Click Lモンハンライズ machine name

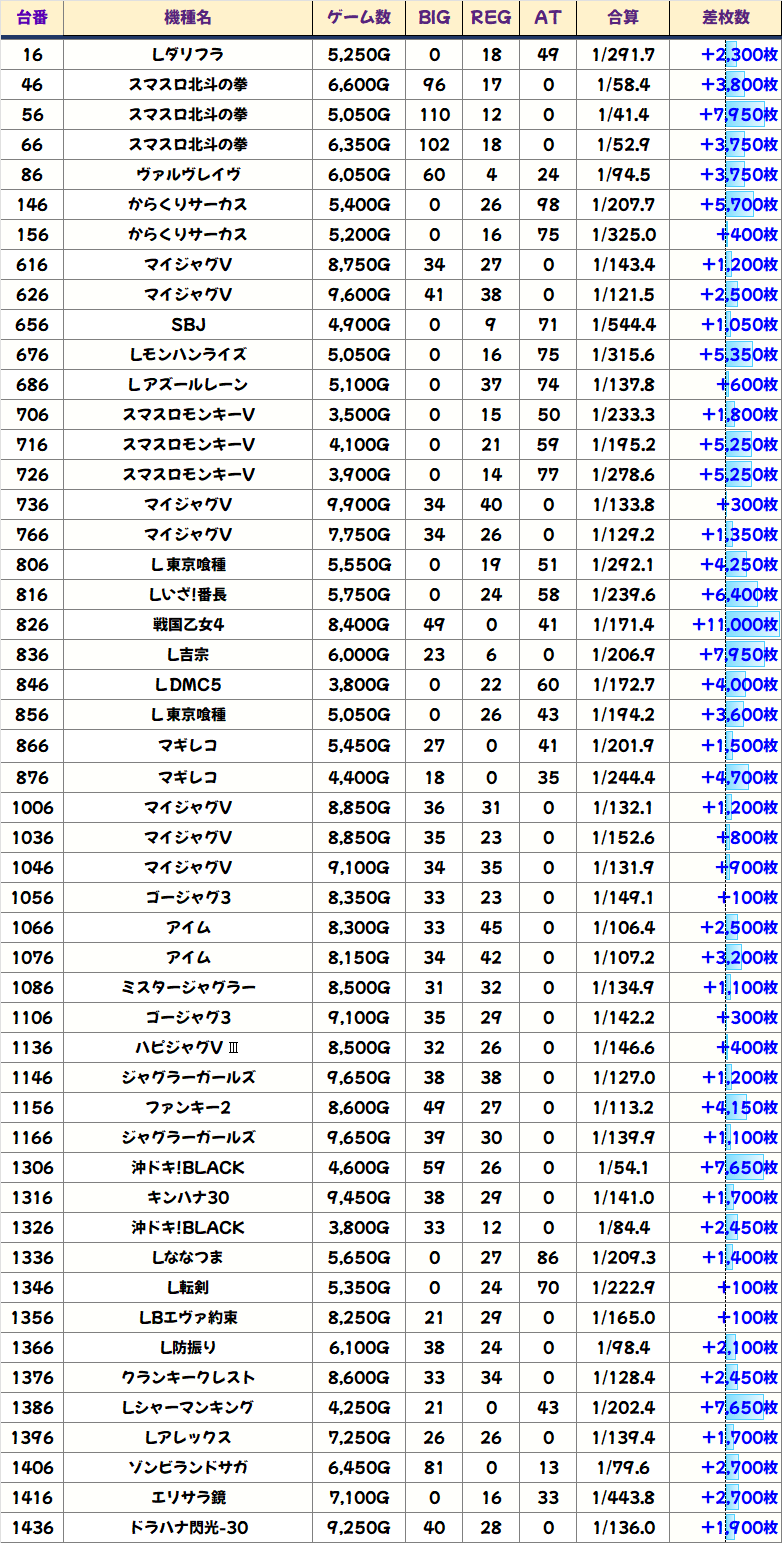click(188, 355)
